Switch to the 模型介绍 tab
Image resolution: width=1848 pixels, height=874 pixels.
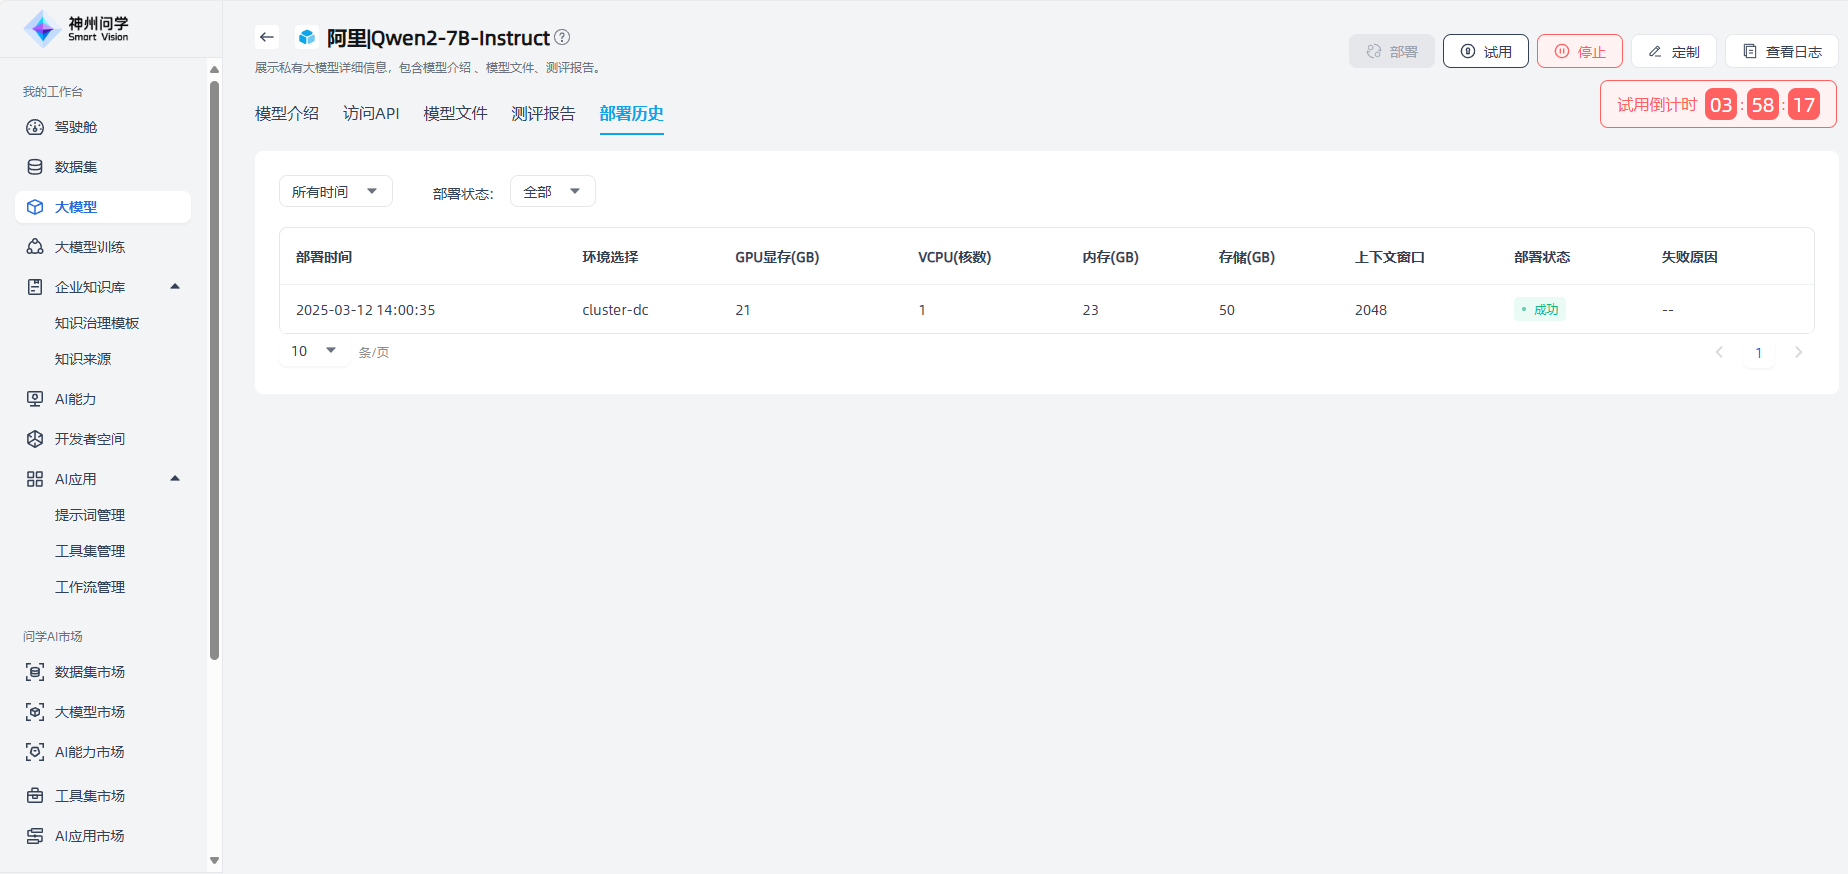(x=287, y=114)
